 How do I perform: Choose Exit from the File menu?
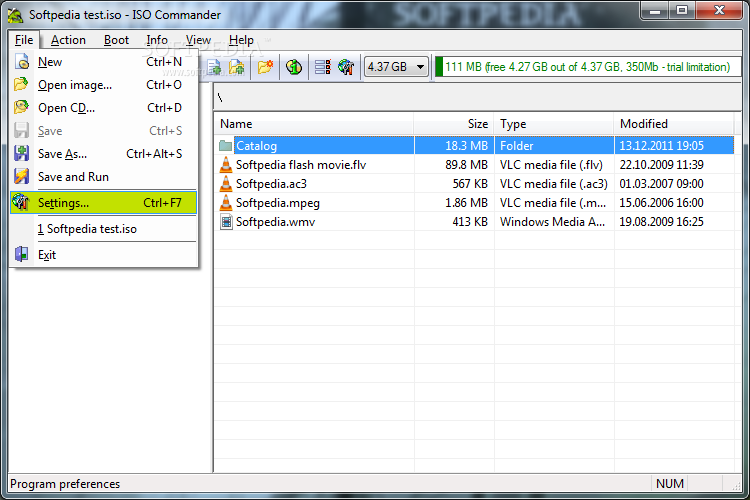point(103,255)
